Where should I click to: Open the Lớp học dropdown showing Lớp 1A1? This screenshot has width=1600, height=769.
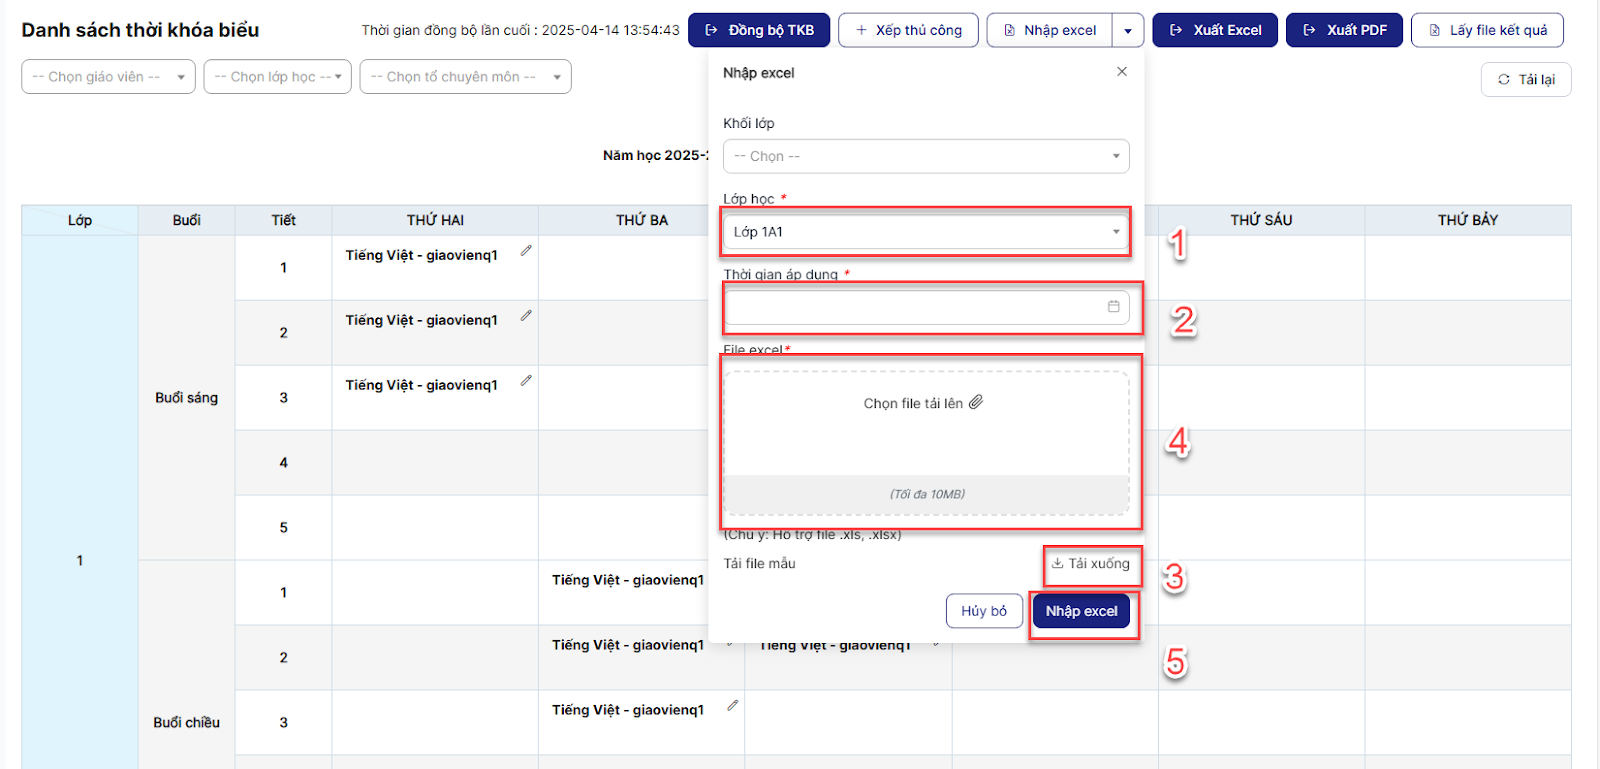click(926, 232)
